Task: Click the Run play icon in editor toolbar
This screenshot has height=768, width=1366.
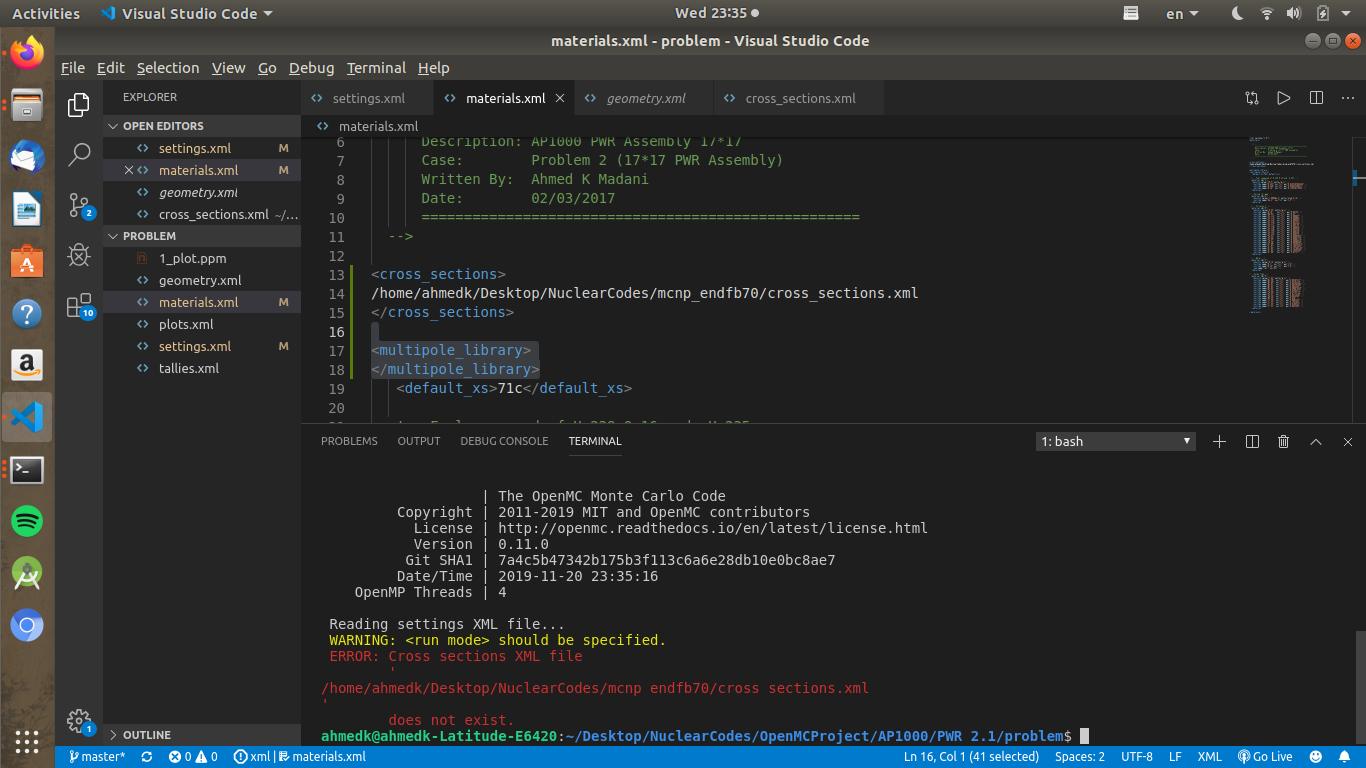Action: 1283,98
